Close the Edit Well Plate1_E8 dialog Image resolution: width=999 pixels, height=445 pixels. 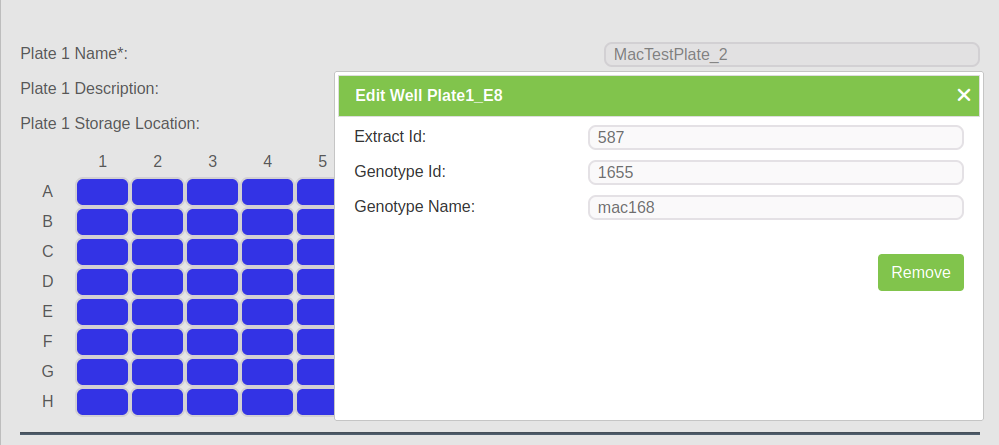(x=964, y=95)
